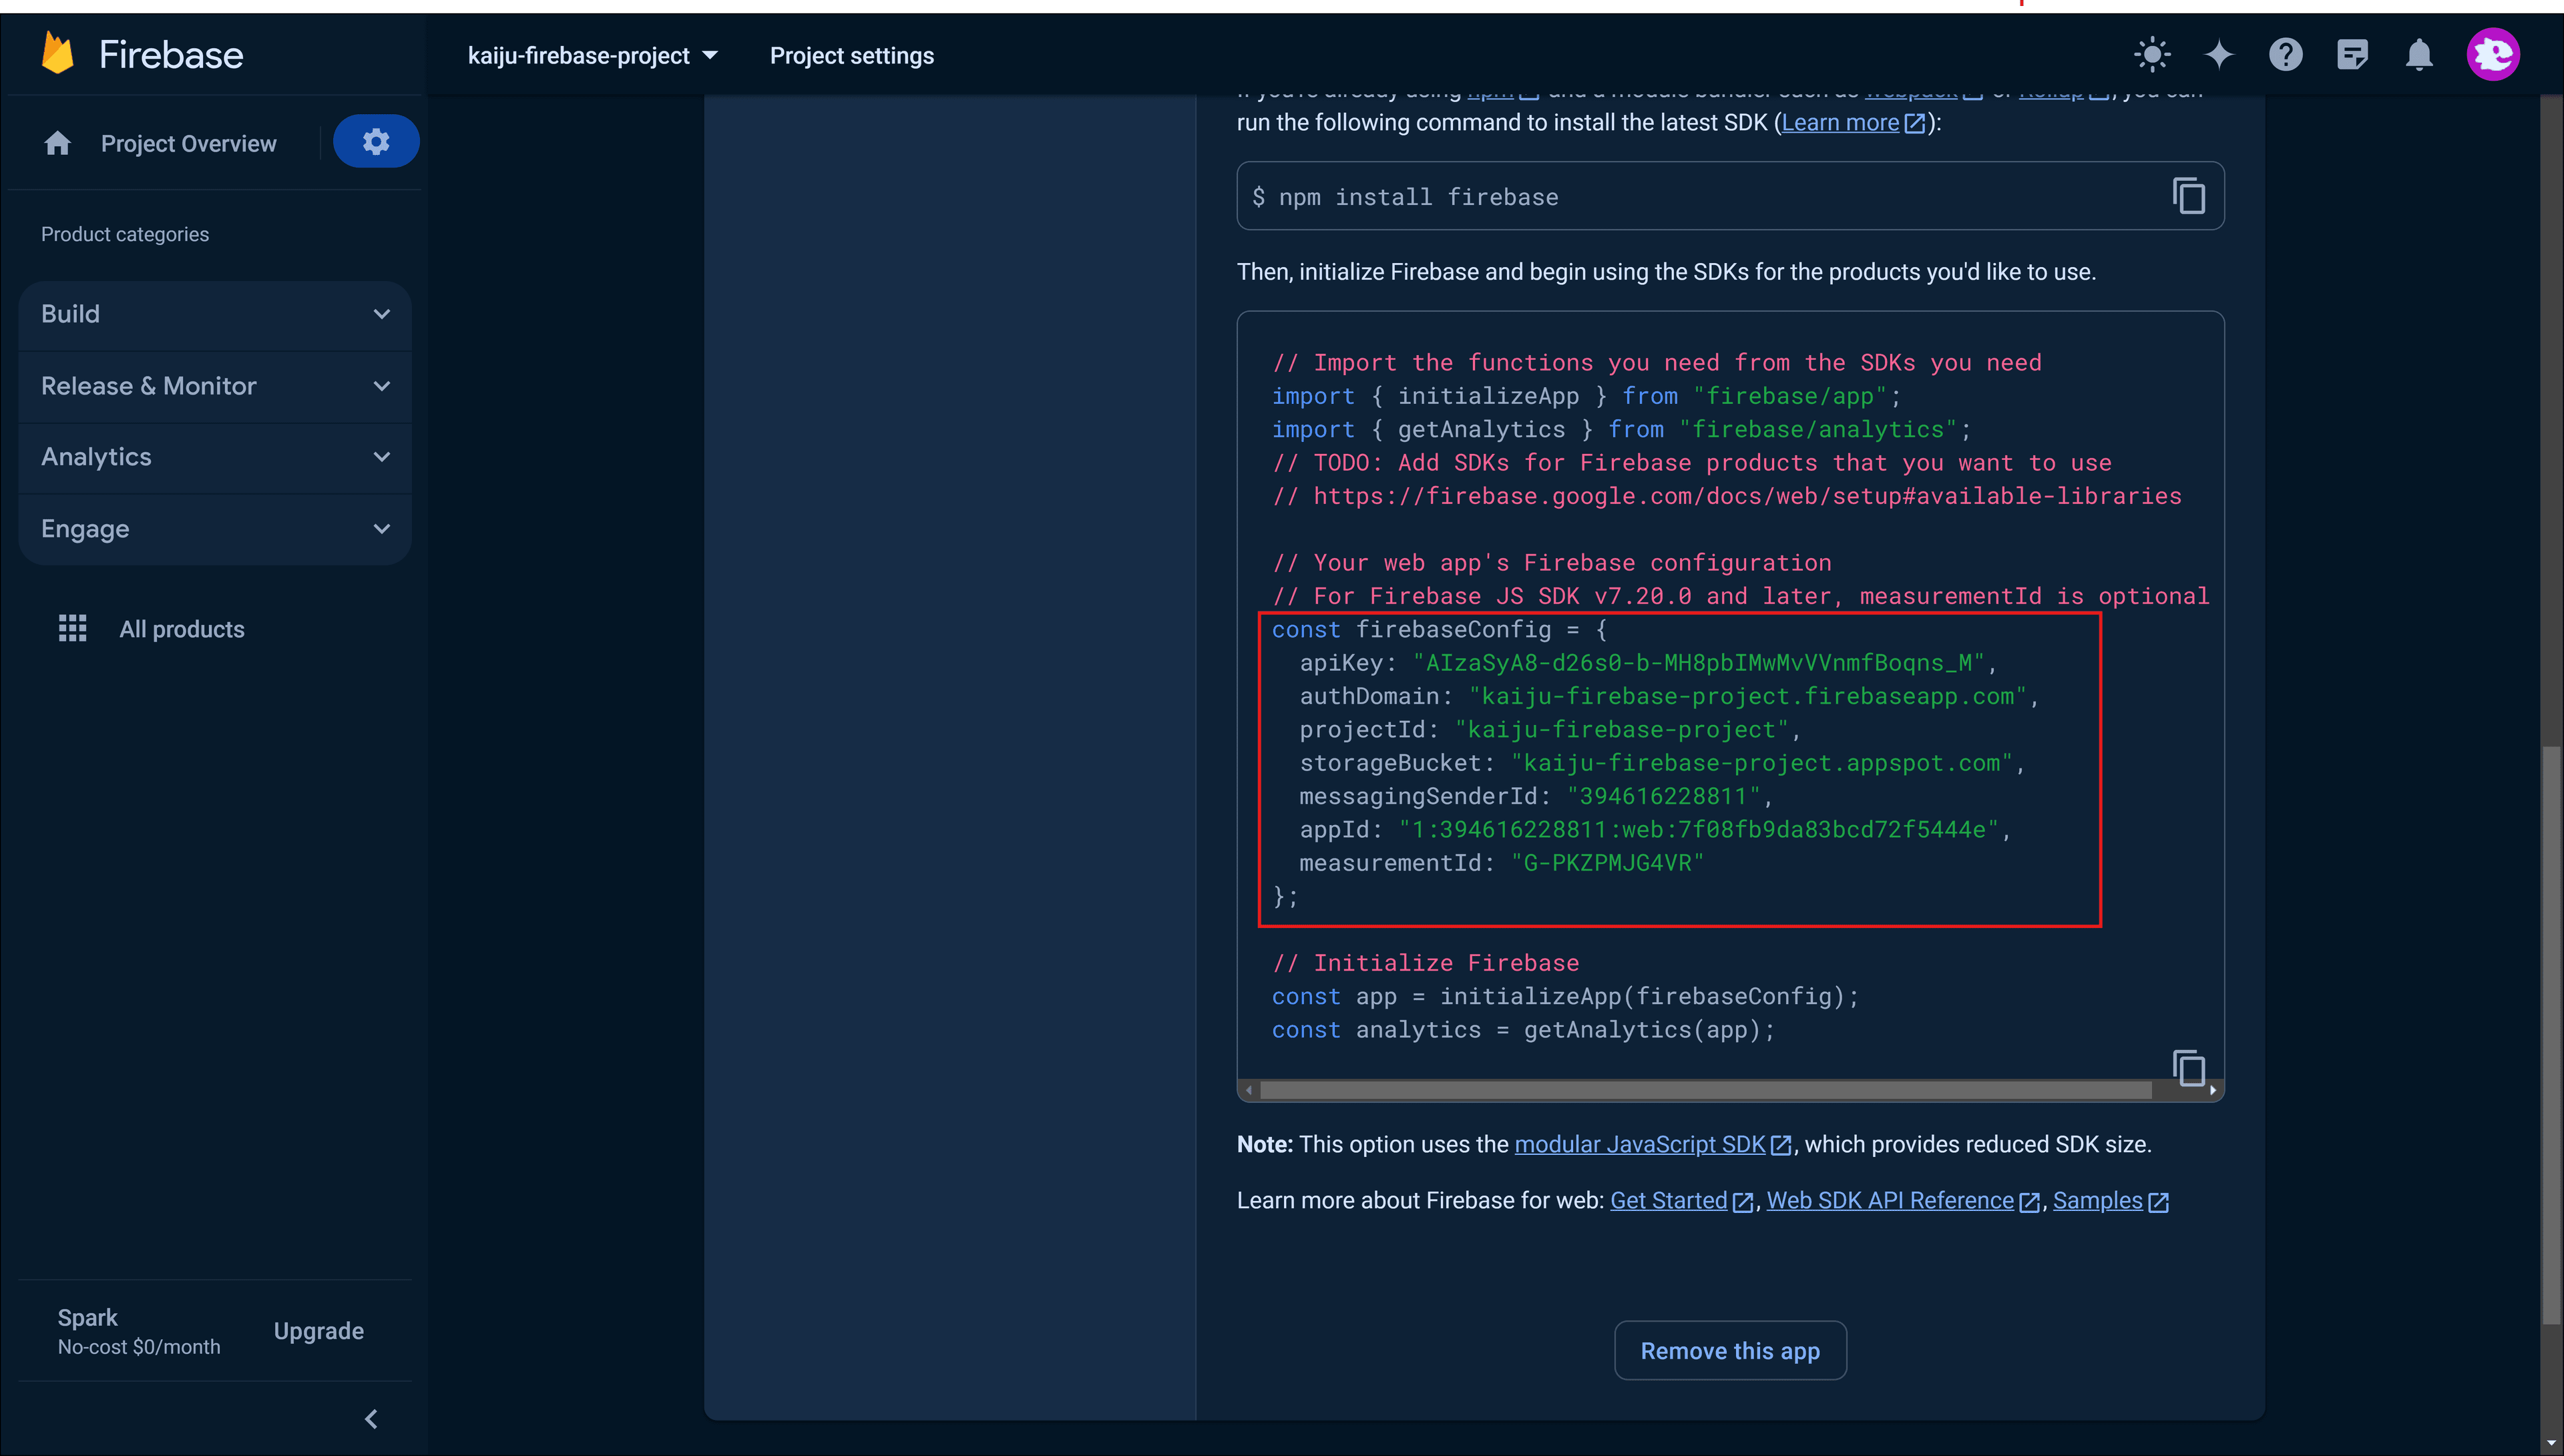Image resolution: width=2564 pixels, height=1456 pixels.
Task: Click the 'firebase/app' import line
Action: point(1586,396)
